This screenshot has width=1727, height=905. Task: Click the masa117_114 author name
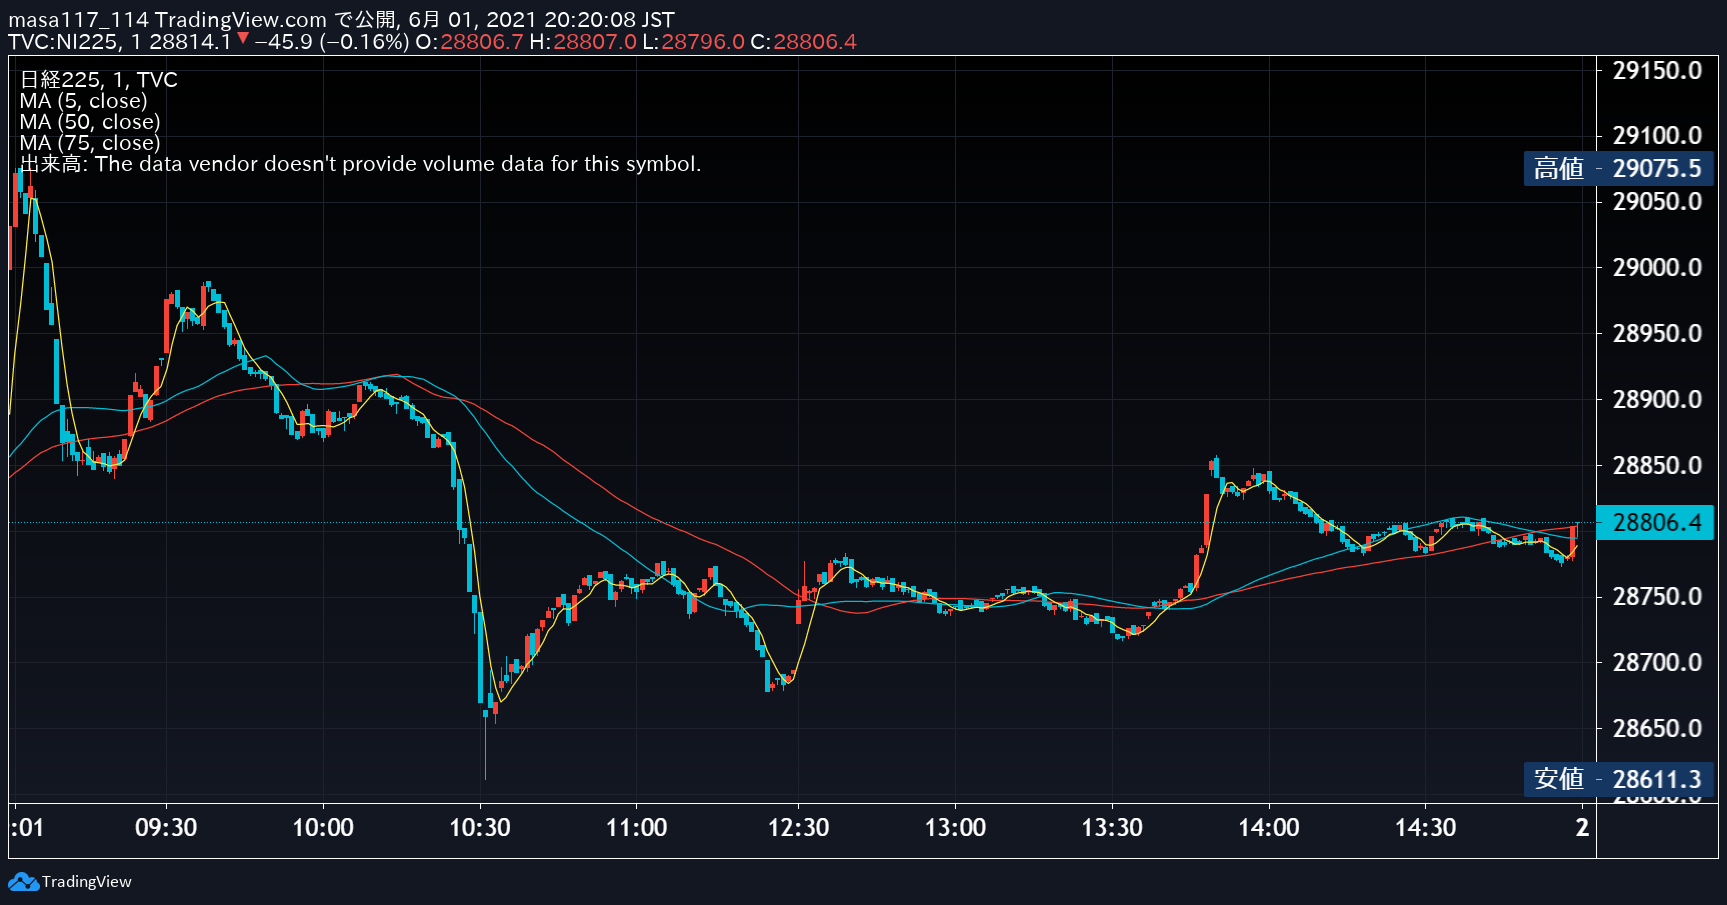[x=79, y=20]
